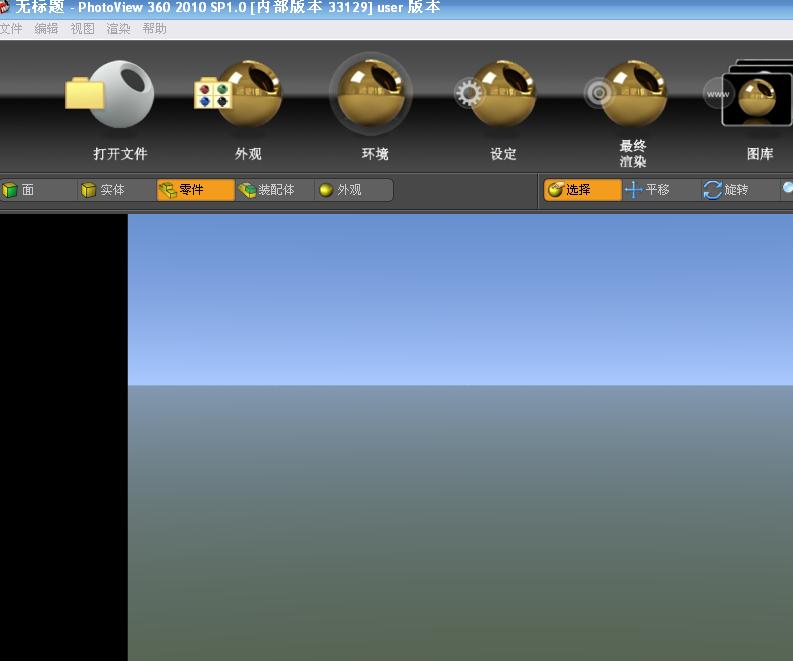This screenshot has width=793, height=661.
Task: Open the 打开文件 (open file) sphere icon
Action: point(110,94)
